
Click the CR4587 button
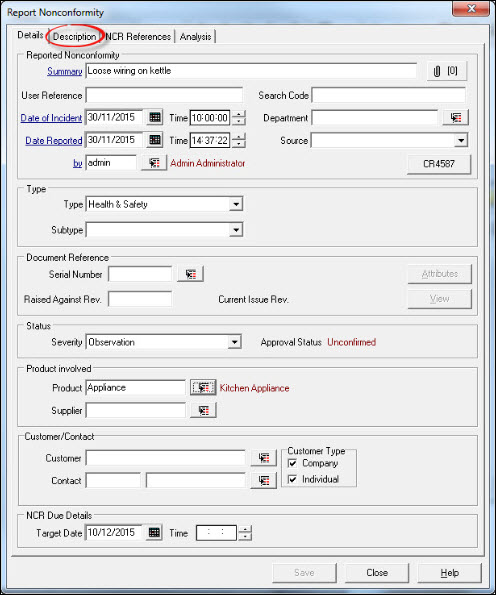[439, 164]
